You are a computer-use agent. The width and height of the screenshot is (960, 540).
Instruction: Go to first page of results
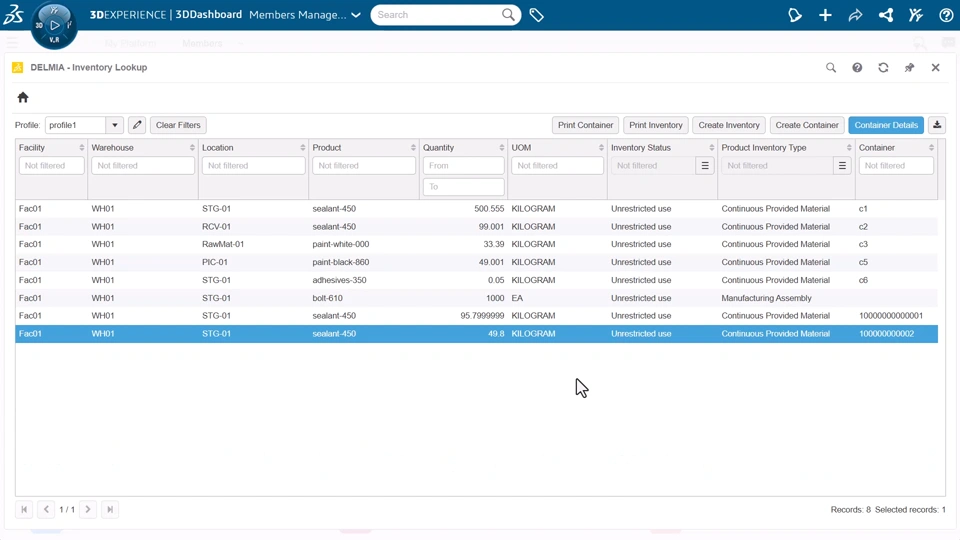pyautogui.click(x=24, y=509)
